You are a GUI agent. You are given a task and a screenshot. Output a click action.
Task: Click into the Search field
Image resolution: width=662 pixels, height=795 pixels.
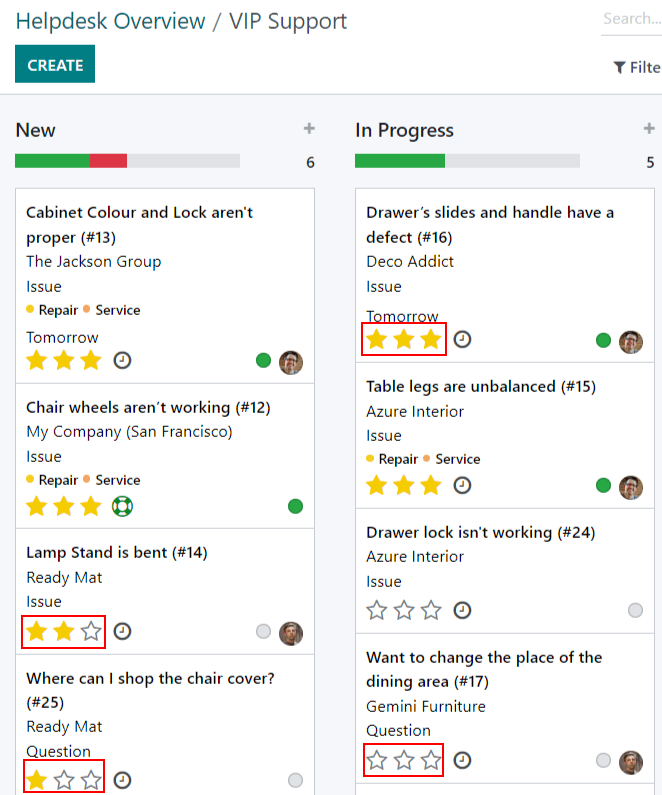tap(632, 19)
